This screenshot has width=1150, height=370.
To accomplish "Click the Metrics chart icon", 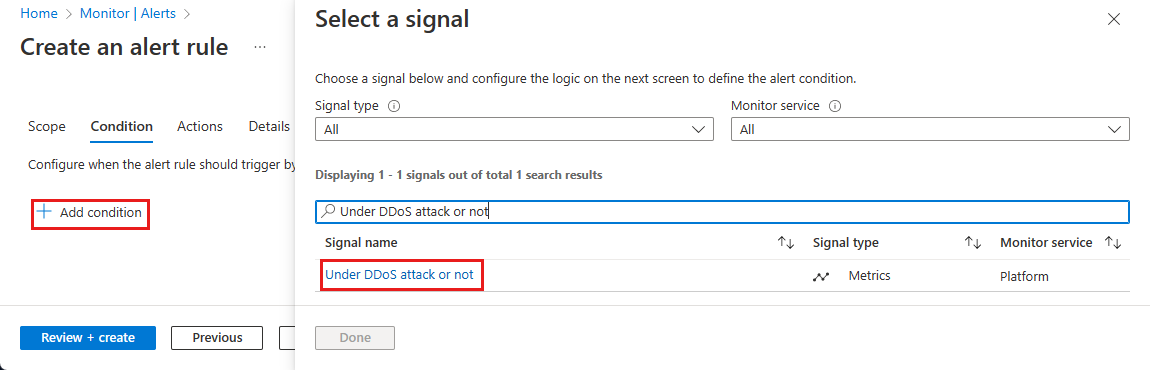I will (821, 277).
